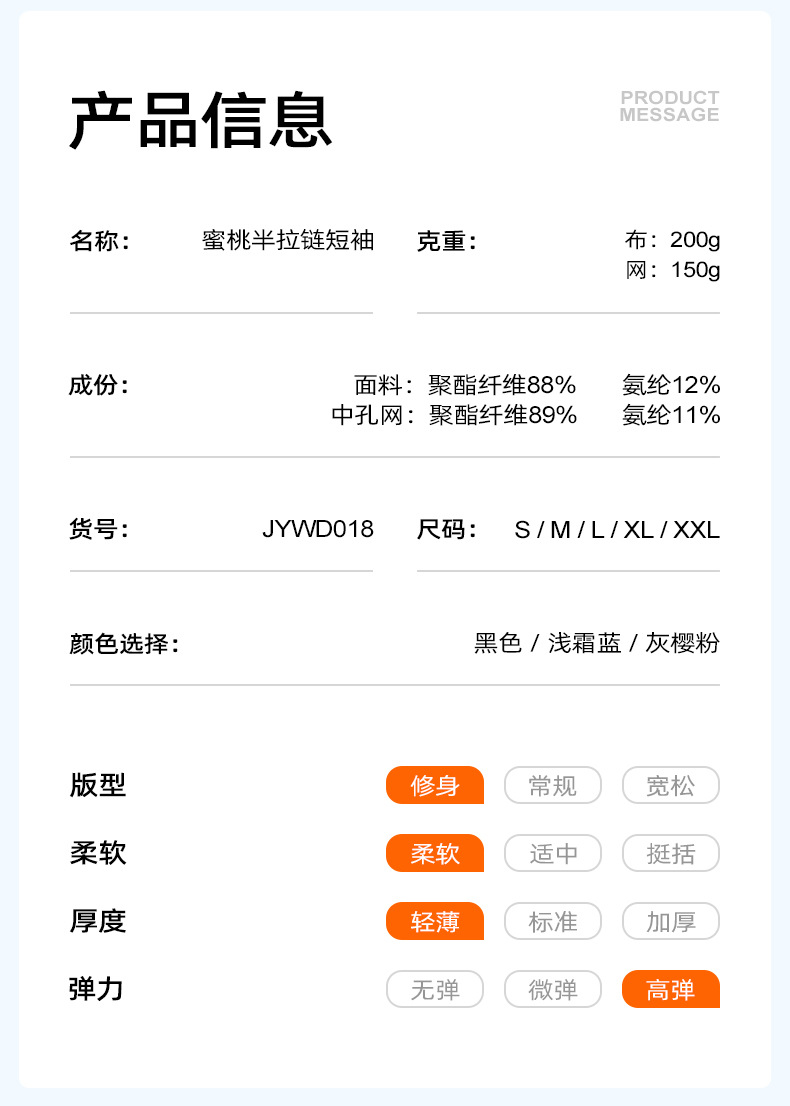
Task: Select the 轻薄 thickness option
Action: click(x=435, y=921)
